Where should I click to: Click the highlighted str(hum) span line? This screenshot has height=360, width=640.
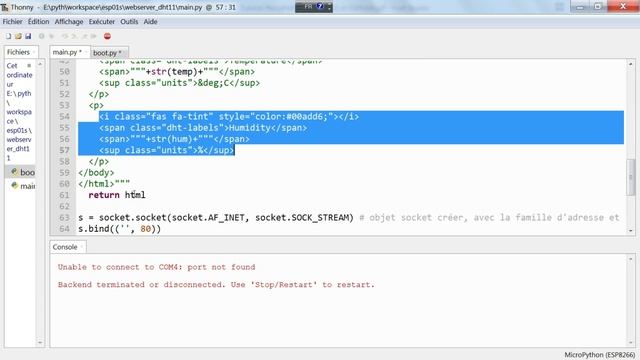click(x=174, y=139)
